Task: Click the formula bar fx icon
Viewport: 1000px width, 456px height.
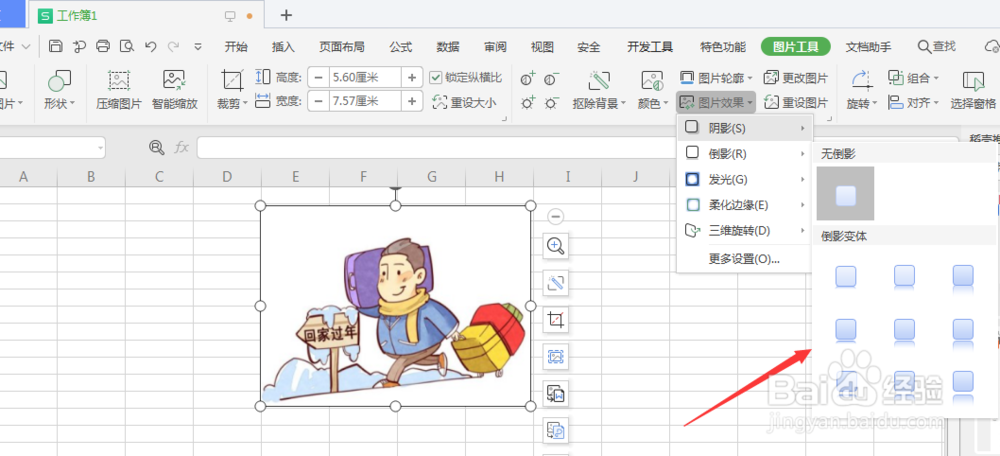Action: (182, 147)
